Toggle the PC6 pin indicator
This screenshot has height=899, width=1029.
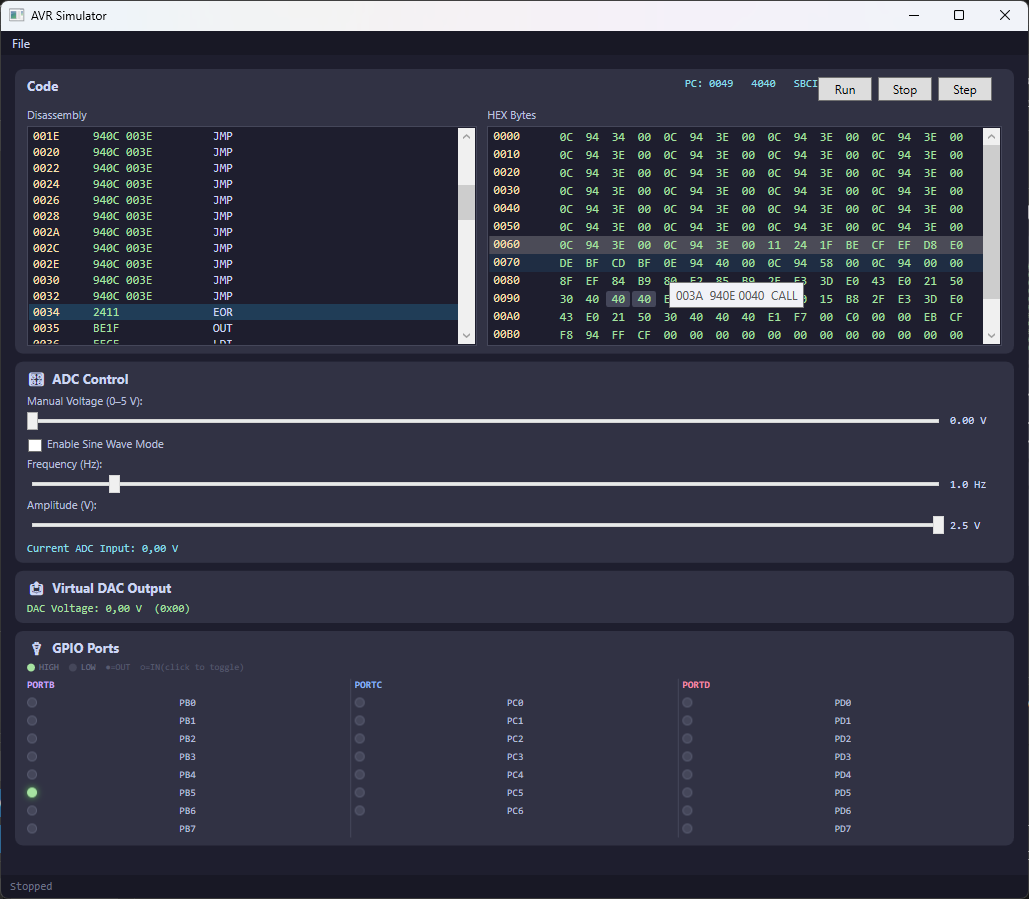point(360,811)
